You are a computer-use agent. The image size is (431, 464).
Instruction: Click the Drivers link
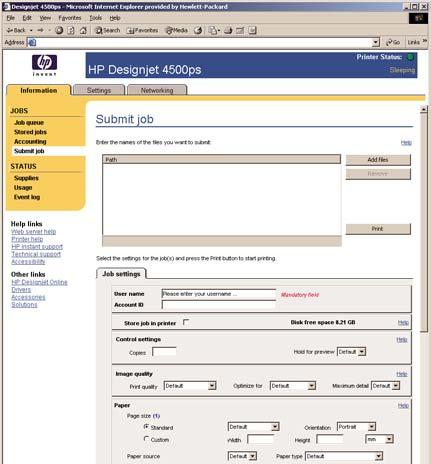click(21, 289)
